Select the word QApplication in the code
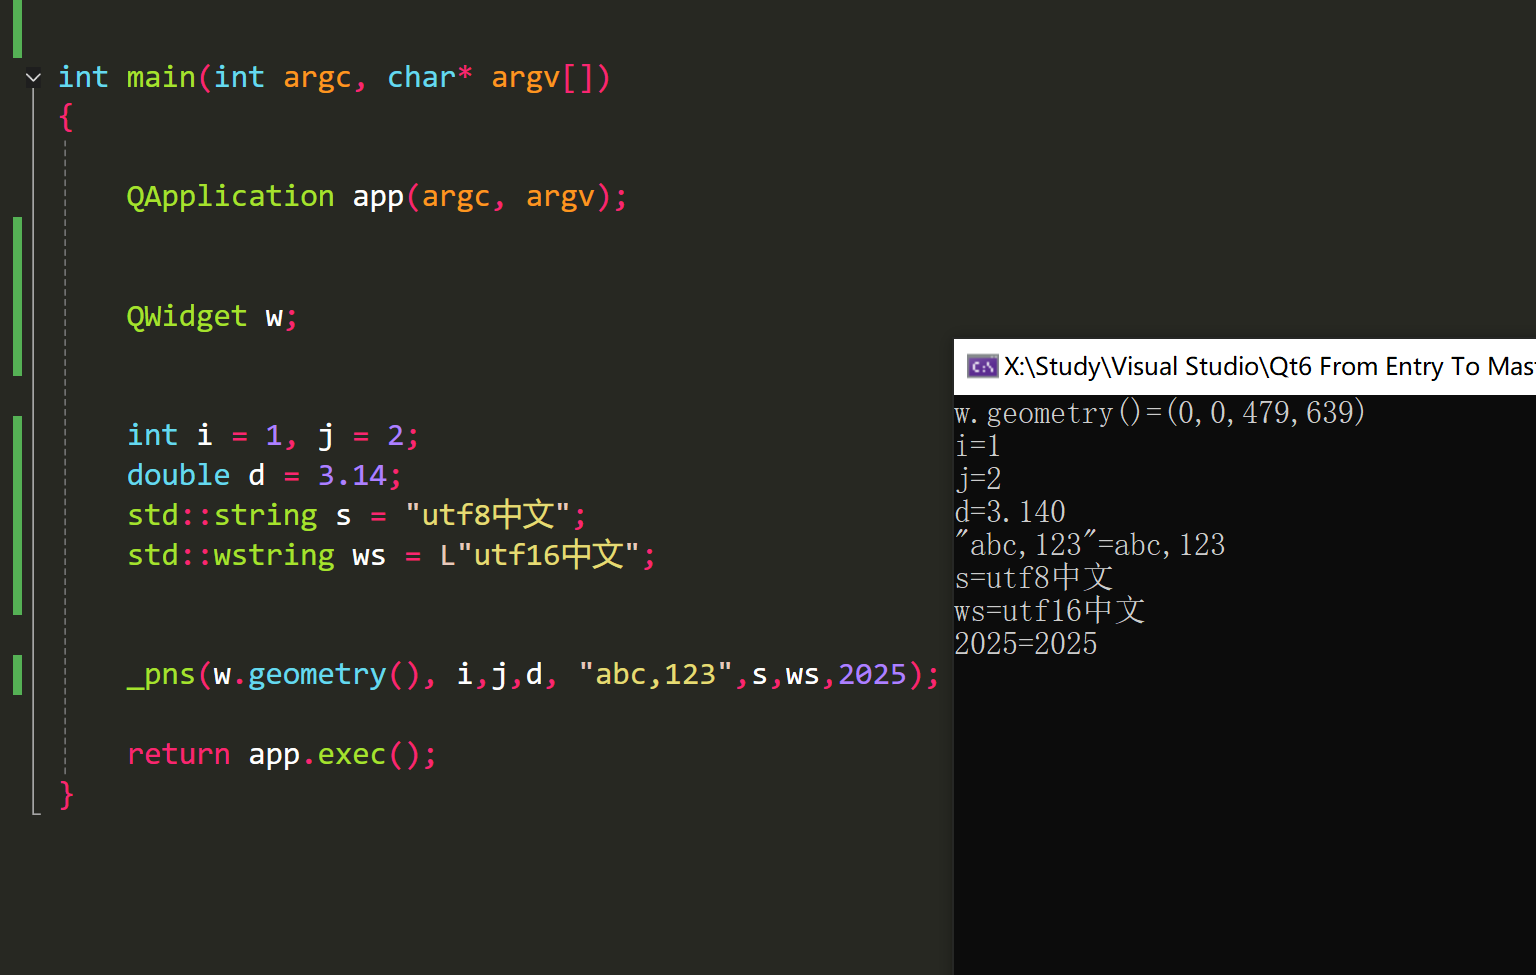1536x975 pixels. [229, 196]
